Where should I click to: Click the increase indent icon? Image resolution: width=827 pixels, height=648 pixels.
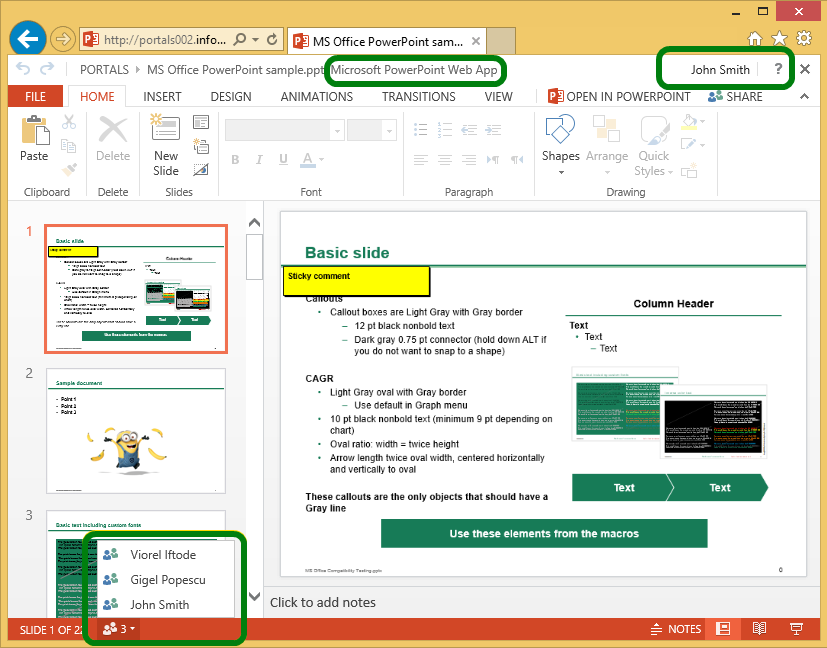tap(493, 130)
